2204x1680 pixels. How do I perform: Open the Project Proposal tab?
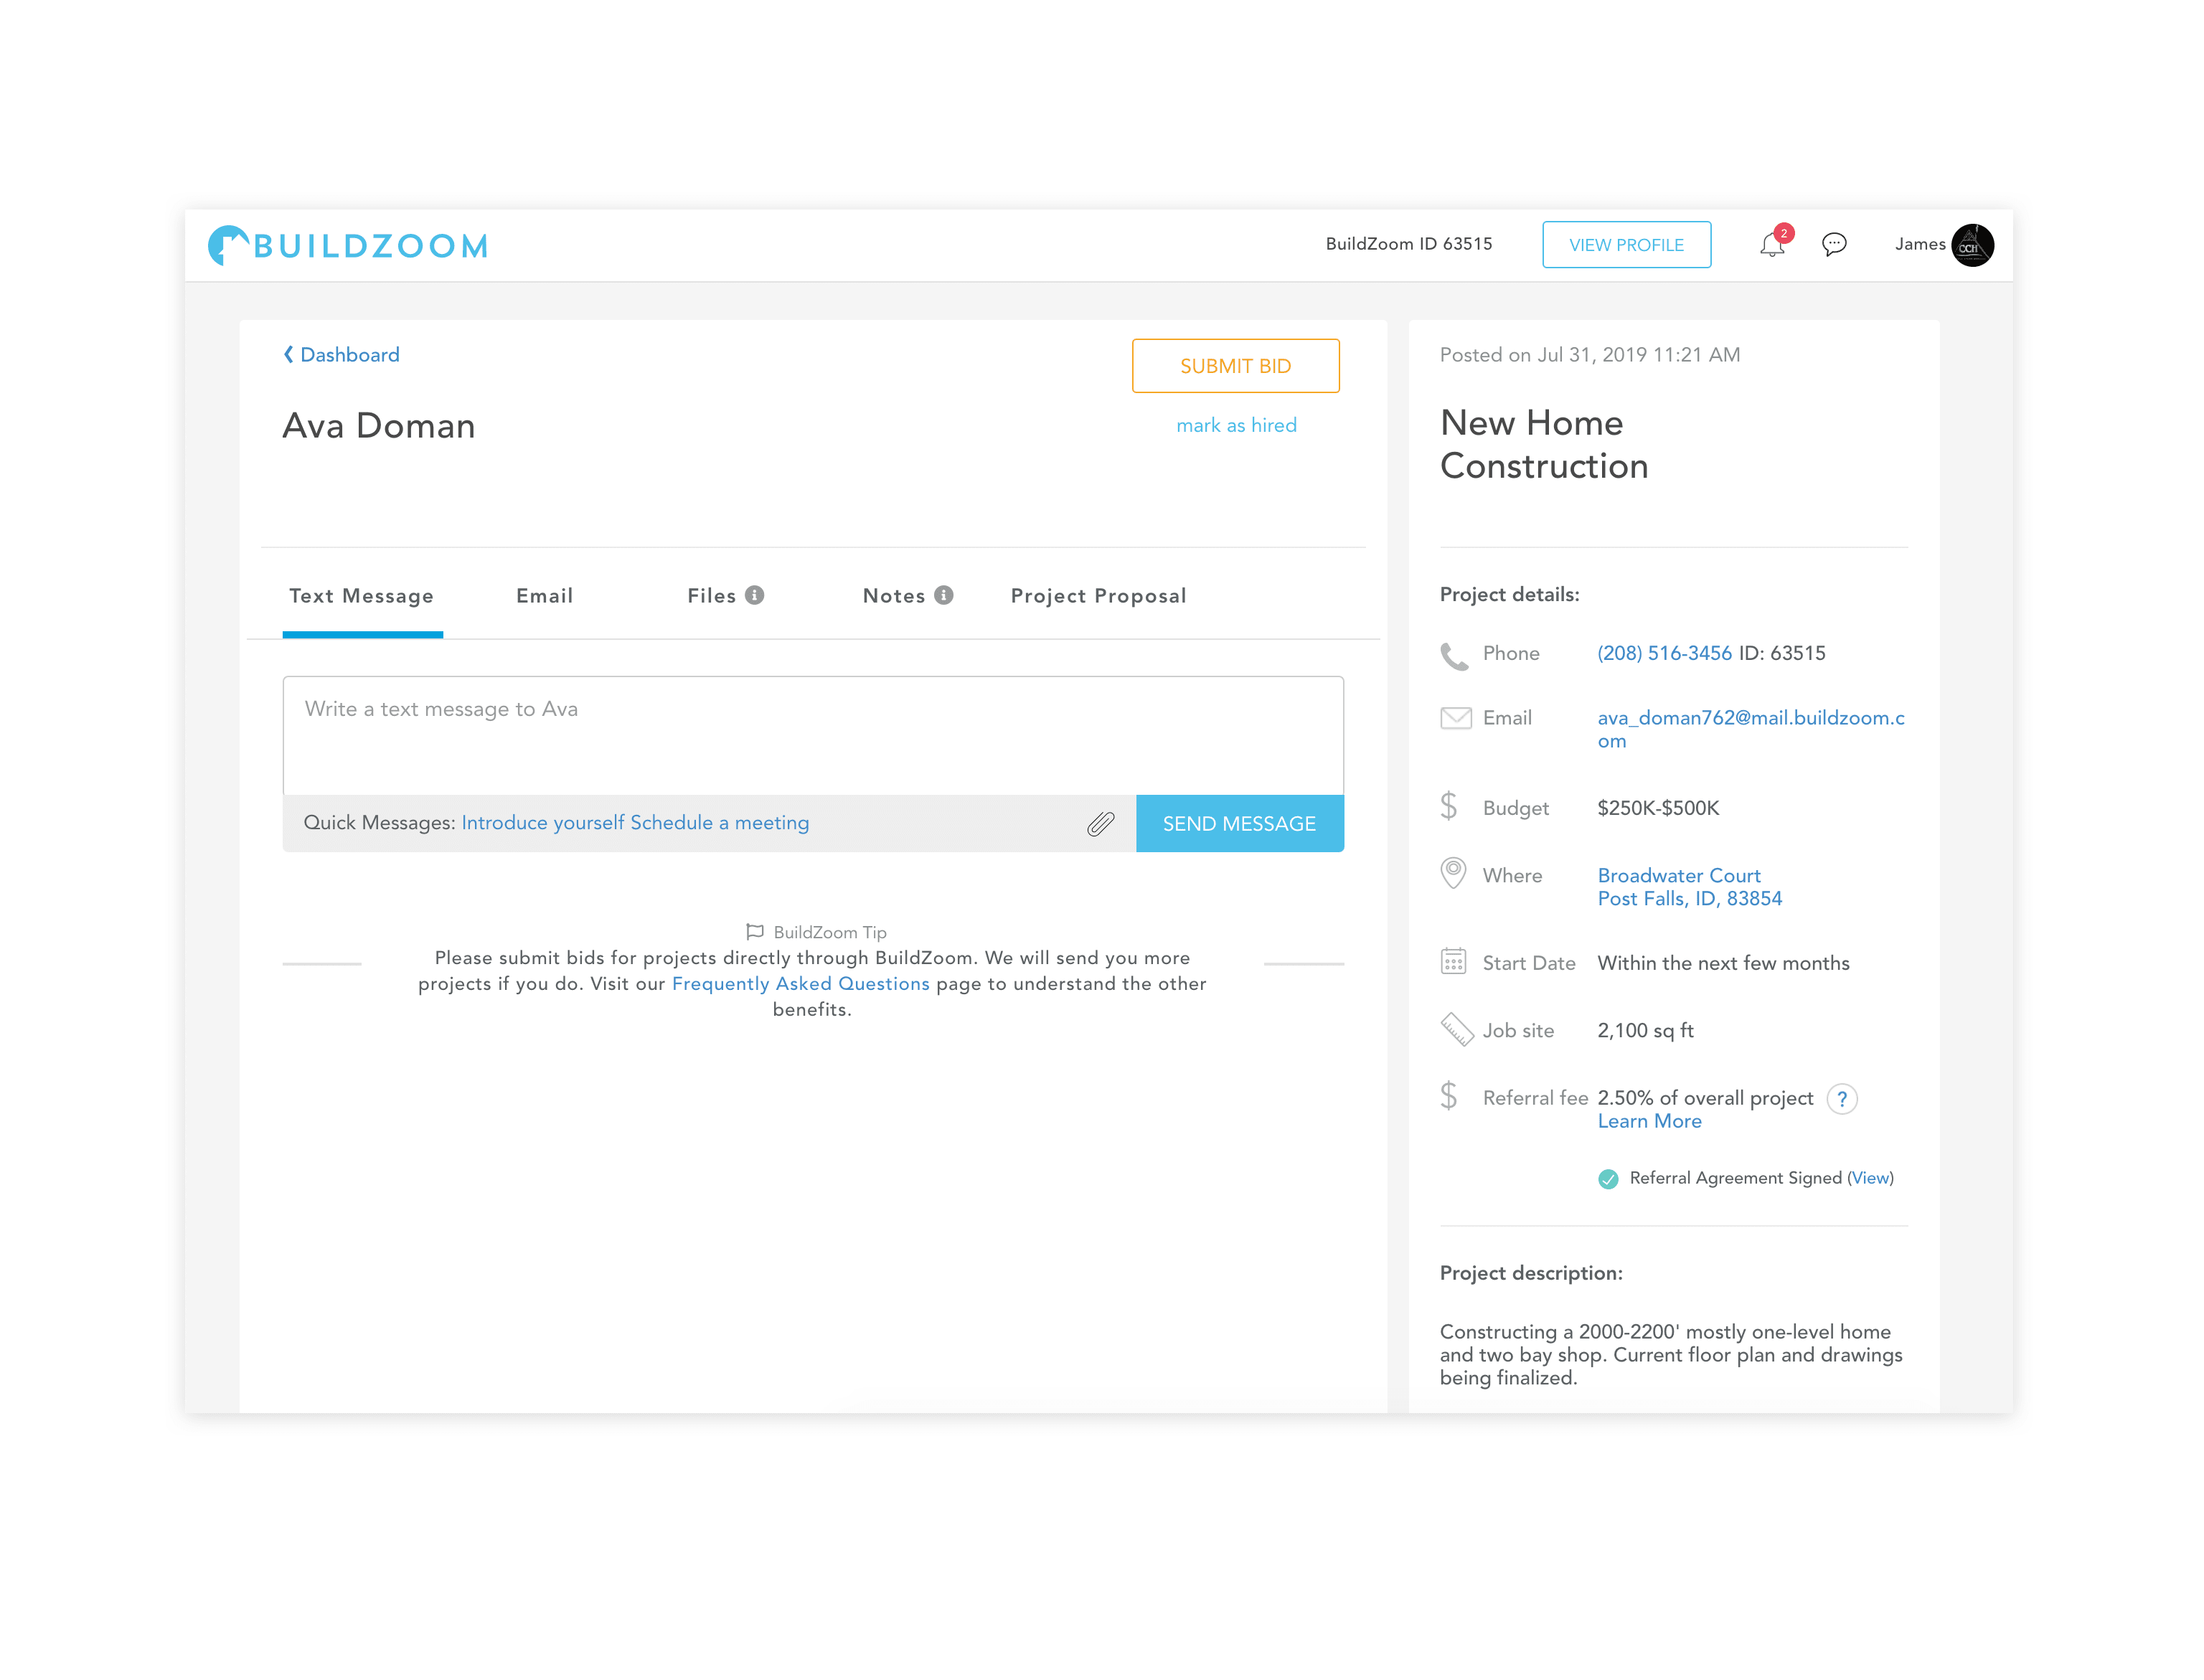pos(1098,595)
